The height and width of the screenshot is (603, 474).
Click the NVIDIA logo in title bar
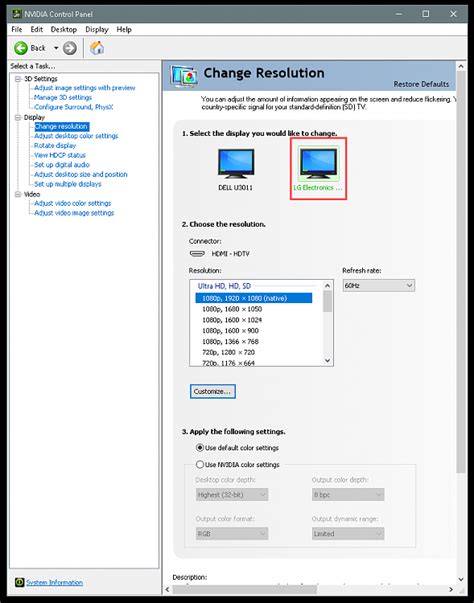[17, 14]
